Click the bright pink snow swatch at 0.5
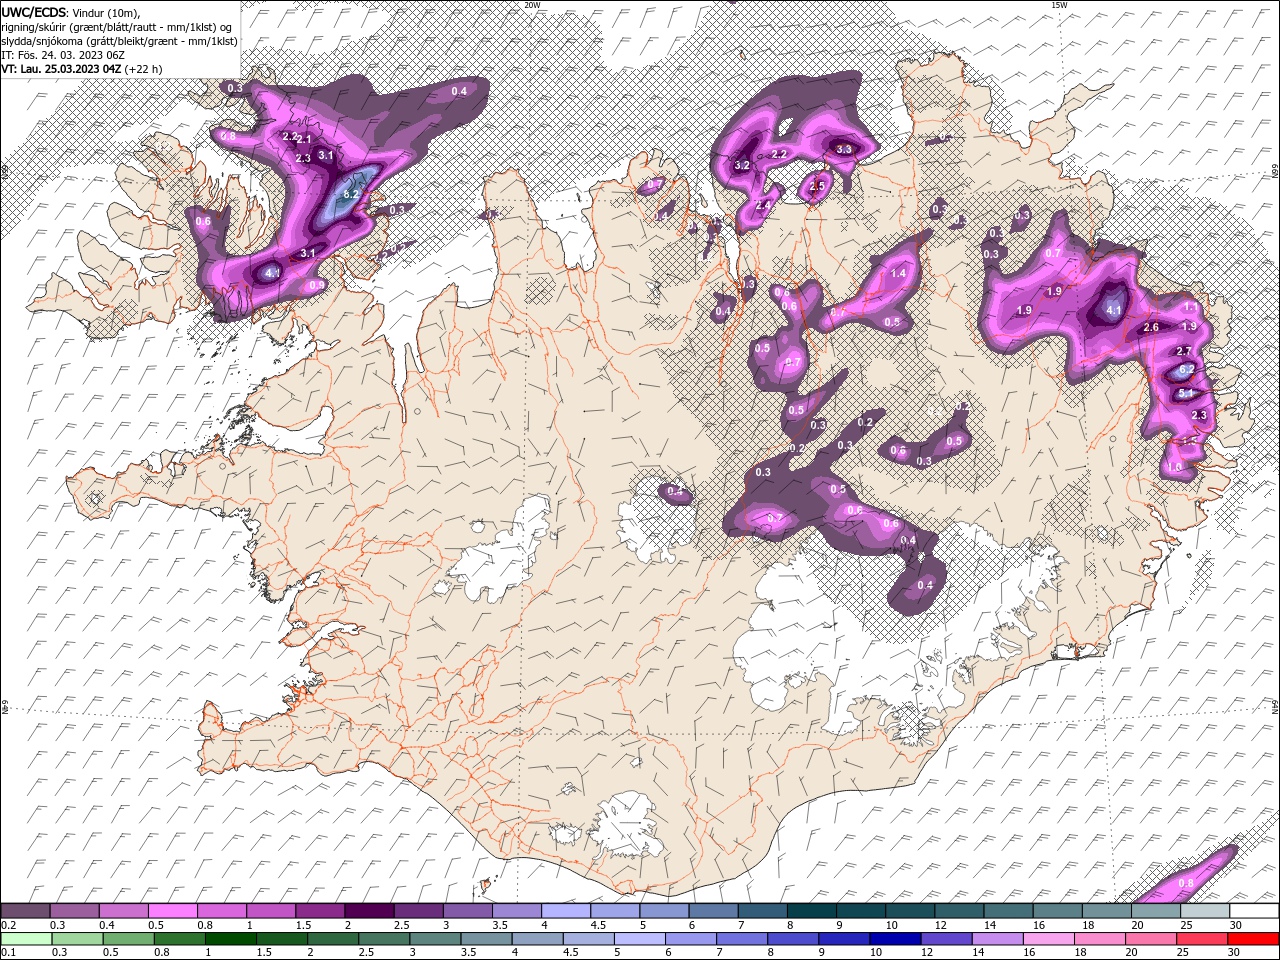Image resolution: width=1280 pixels, height=960 pixels. 172,911
